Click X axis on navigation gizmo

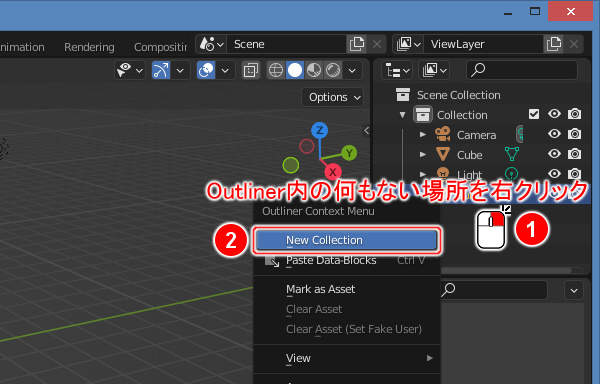333,172
